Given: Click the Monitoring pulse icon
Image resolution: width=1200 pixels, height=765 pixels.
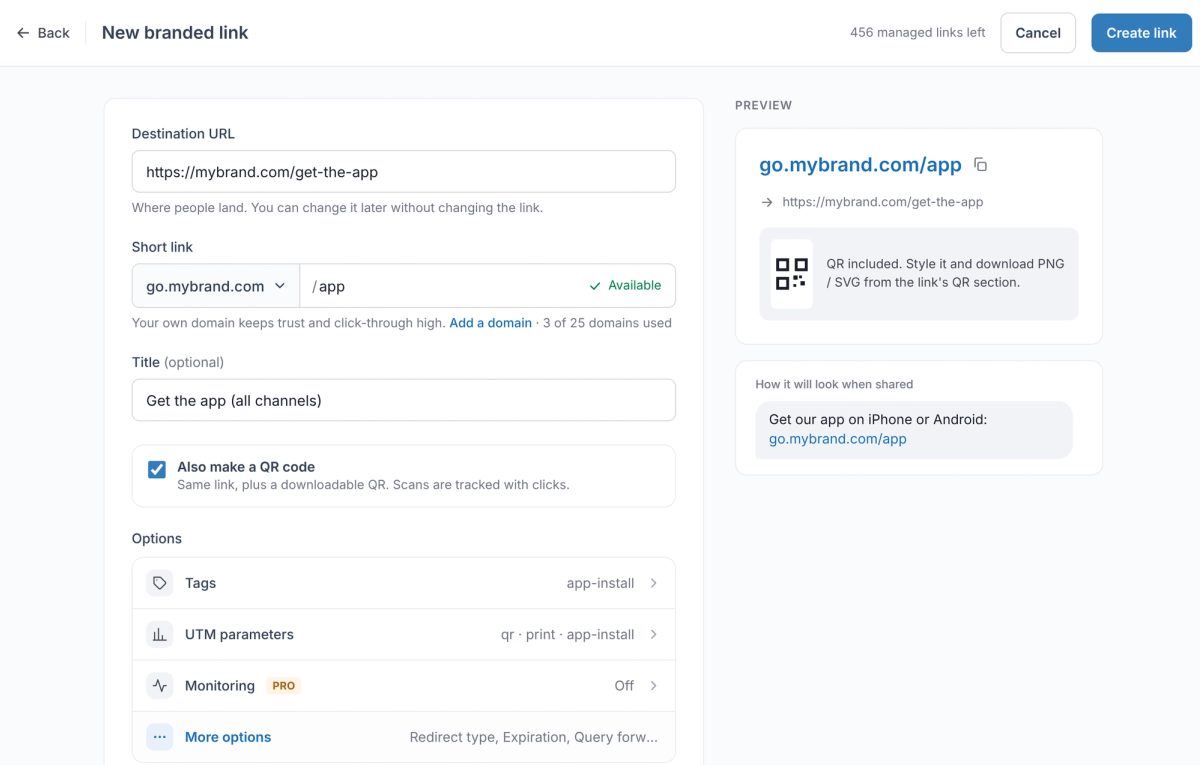Looking at the screenshot, I should click(x=159, y=686).
